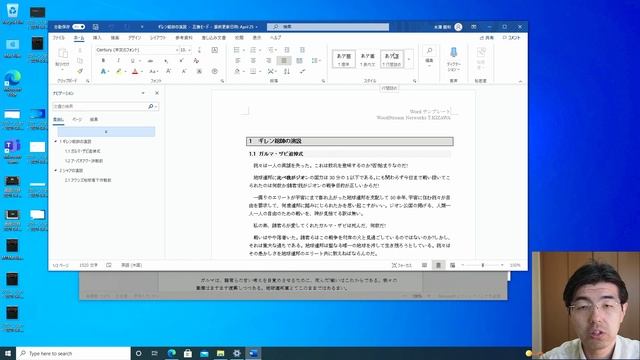The image size is (640, 360).
Task: Click the Center alignment icon
Action: pyautogui.click(x=253, y=60)
